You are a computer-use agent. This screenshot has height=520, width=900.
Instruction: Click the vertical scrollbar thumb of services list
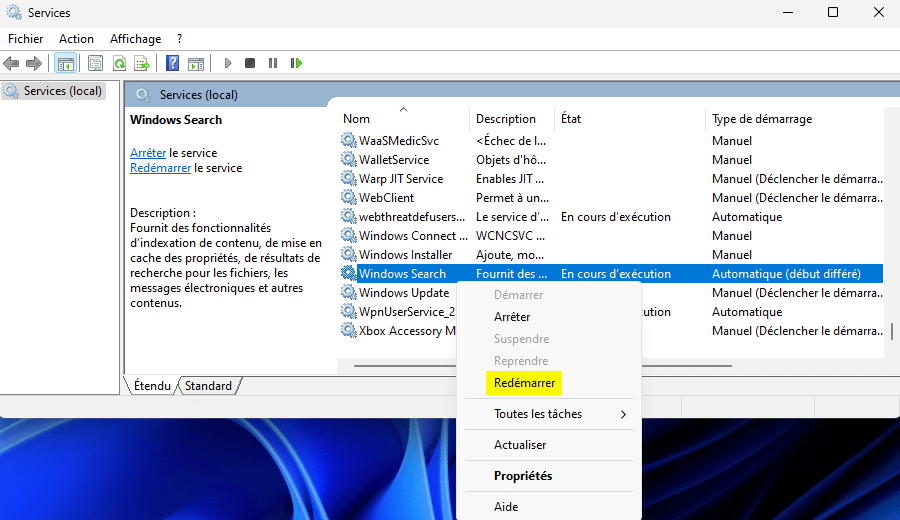tap(891, 331)
